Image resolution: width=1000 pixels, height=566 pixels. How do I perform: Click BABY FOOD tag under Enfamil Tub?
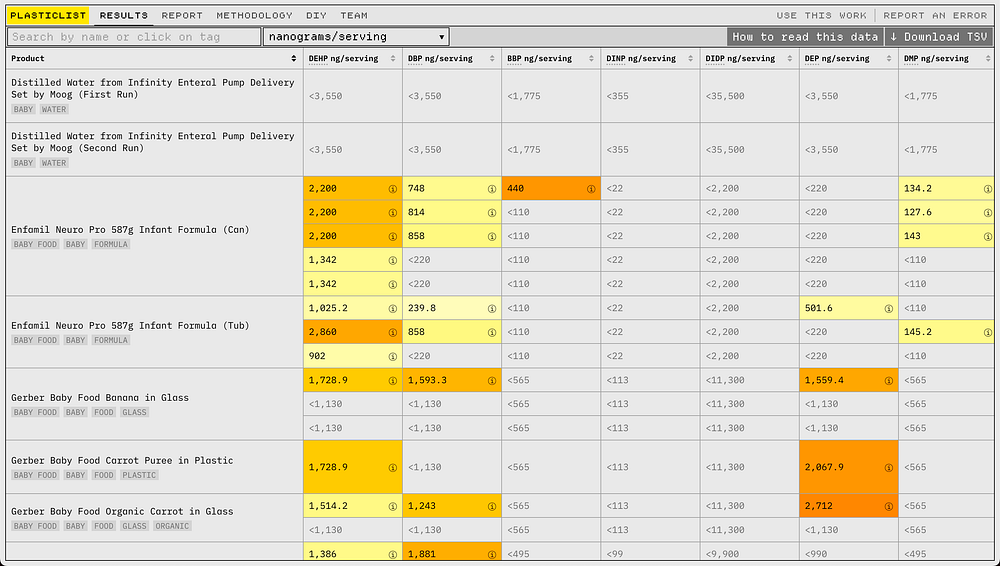click(x=35, y=340)
